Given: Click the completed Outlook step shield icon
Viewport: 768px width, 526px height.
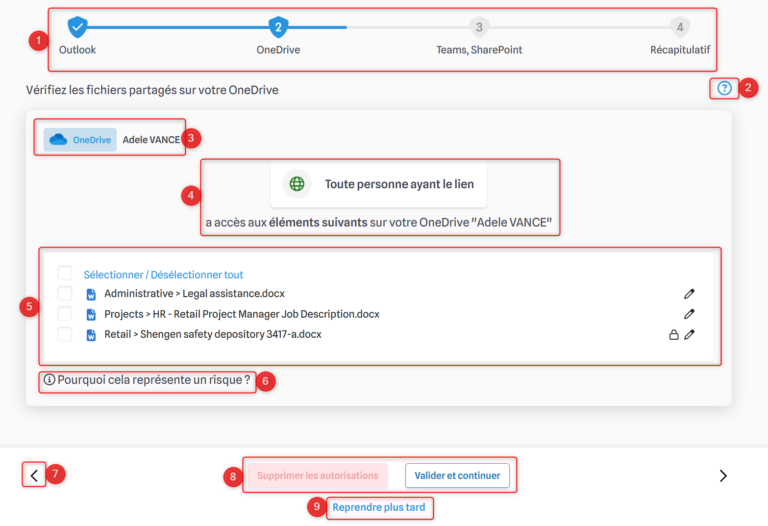Looking at the screenshot, I should click(x=77, y=27).
